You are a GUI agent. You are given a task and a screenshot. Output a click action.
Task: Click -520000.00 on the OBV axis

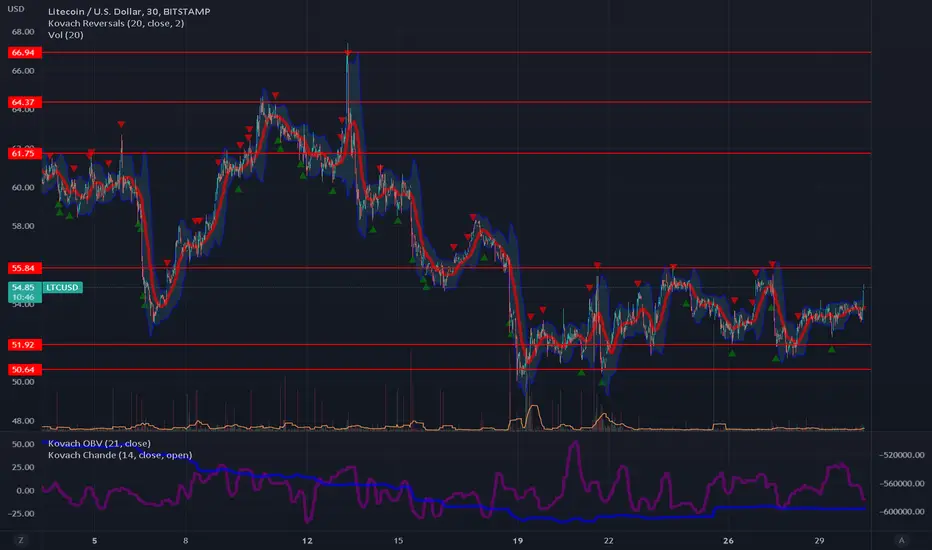[902, 455]
